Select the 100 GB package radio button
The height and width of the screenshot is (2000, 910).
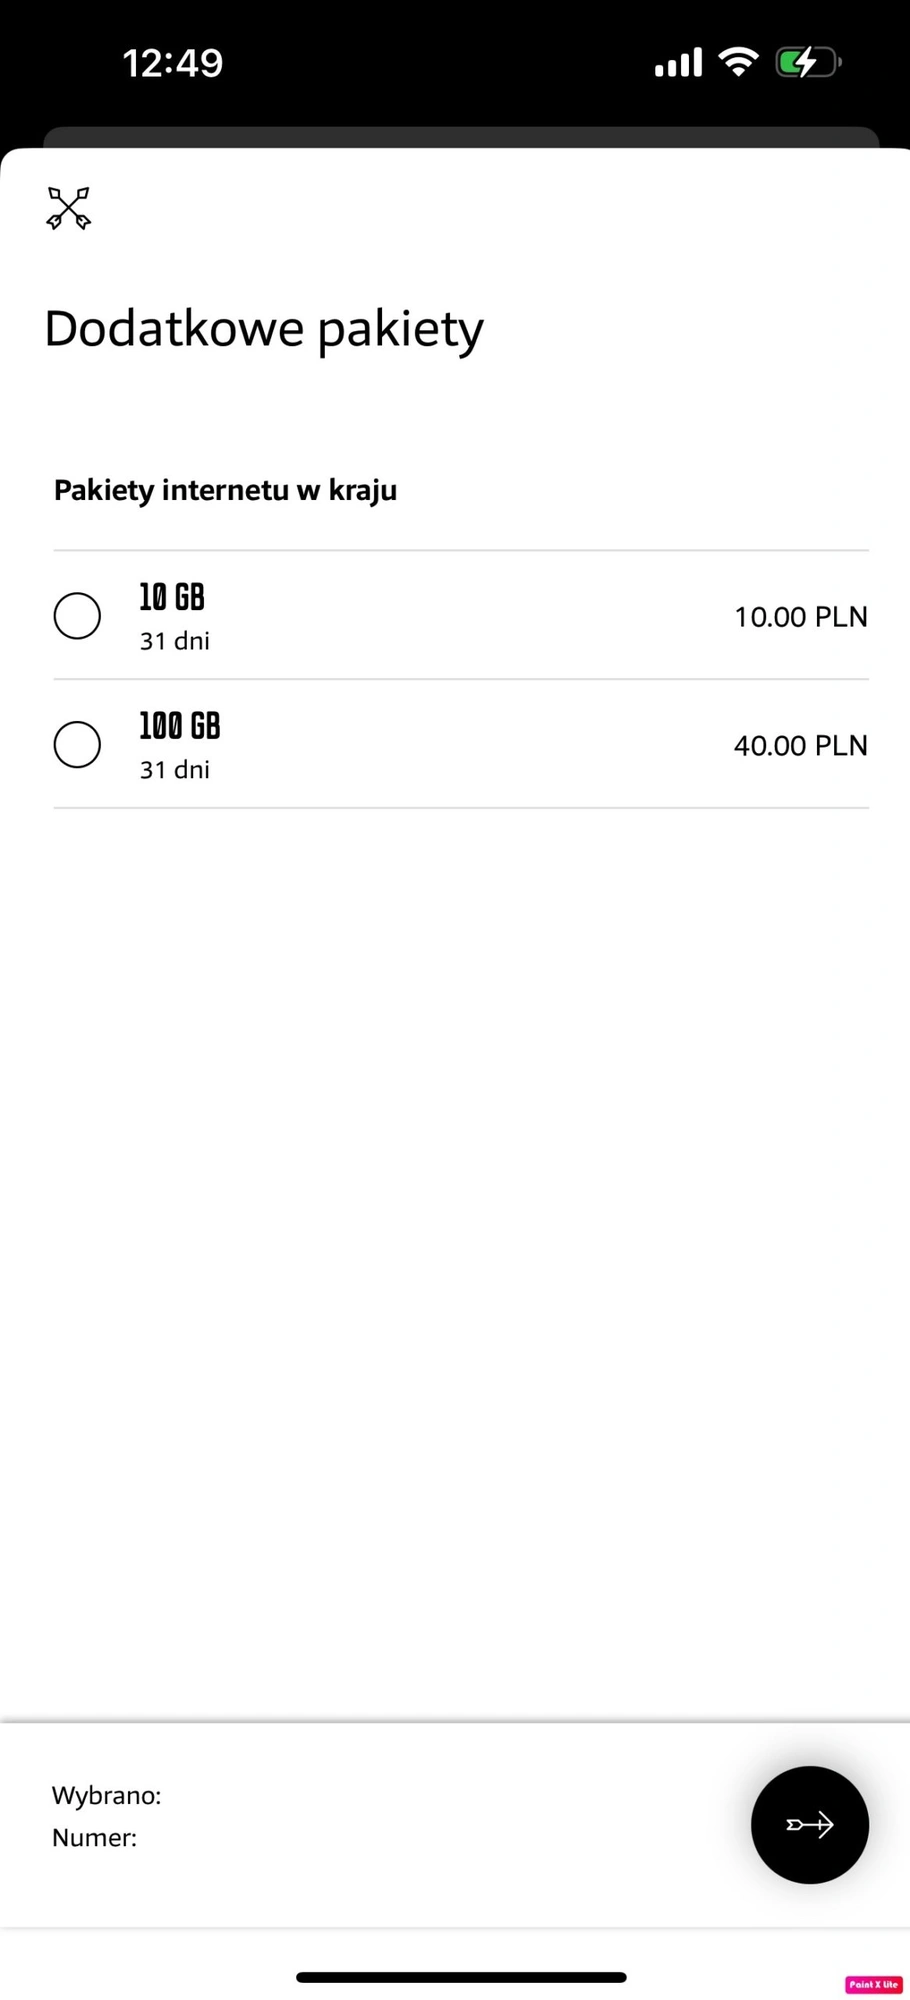click(x=77, y=744)
